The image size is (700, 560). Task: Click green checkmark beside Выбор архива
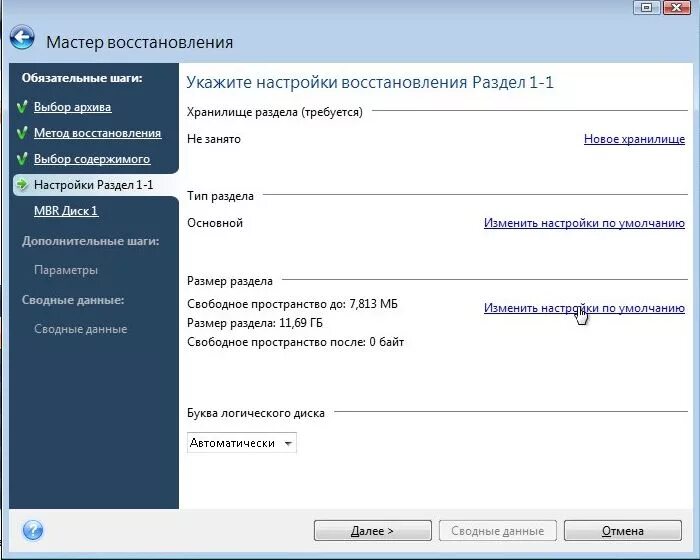tap(22, 107)
